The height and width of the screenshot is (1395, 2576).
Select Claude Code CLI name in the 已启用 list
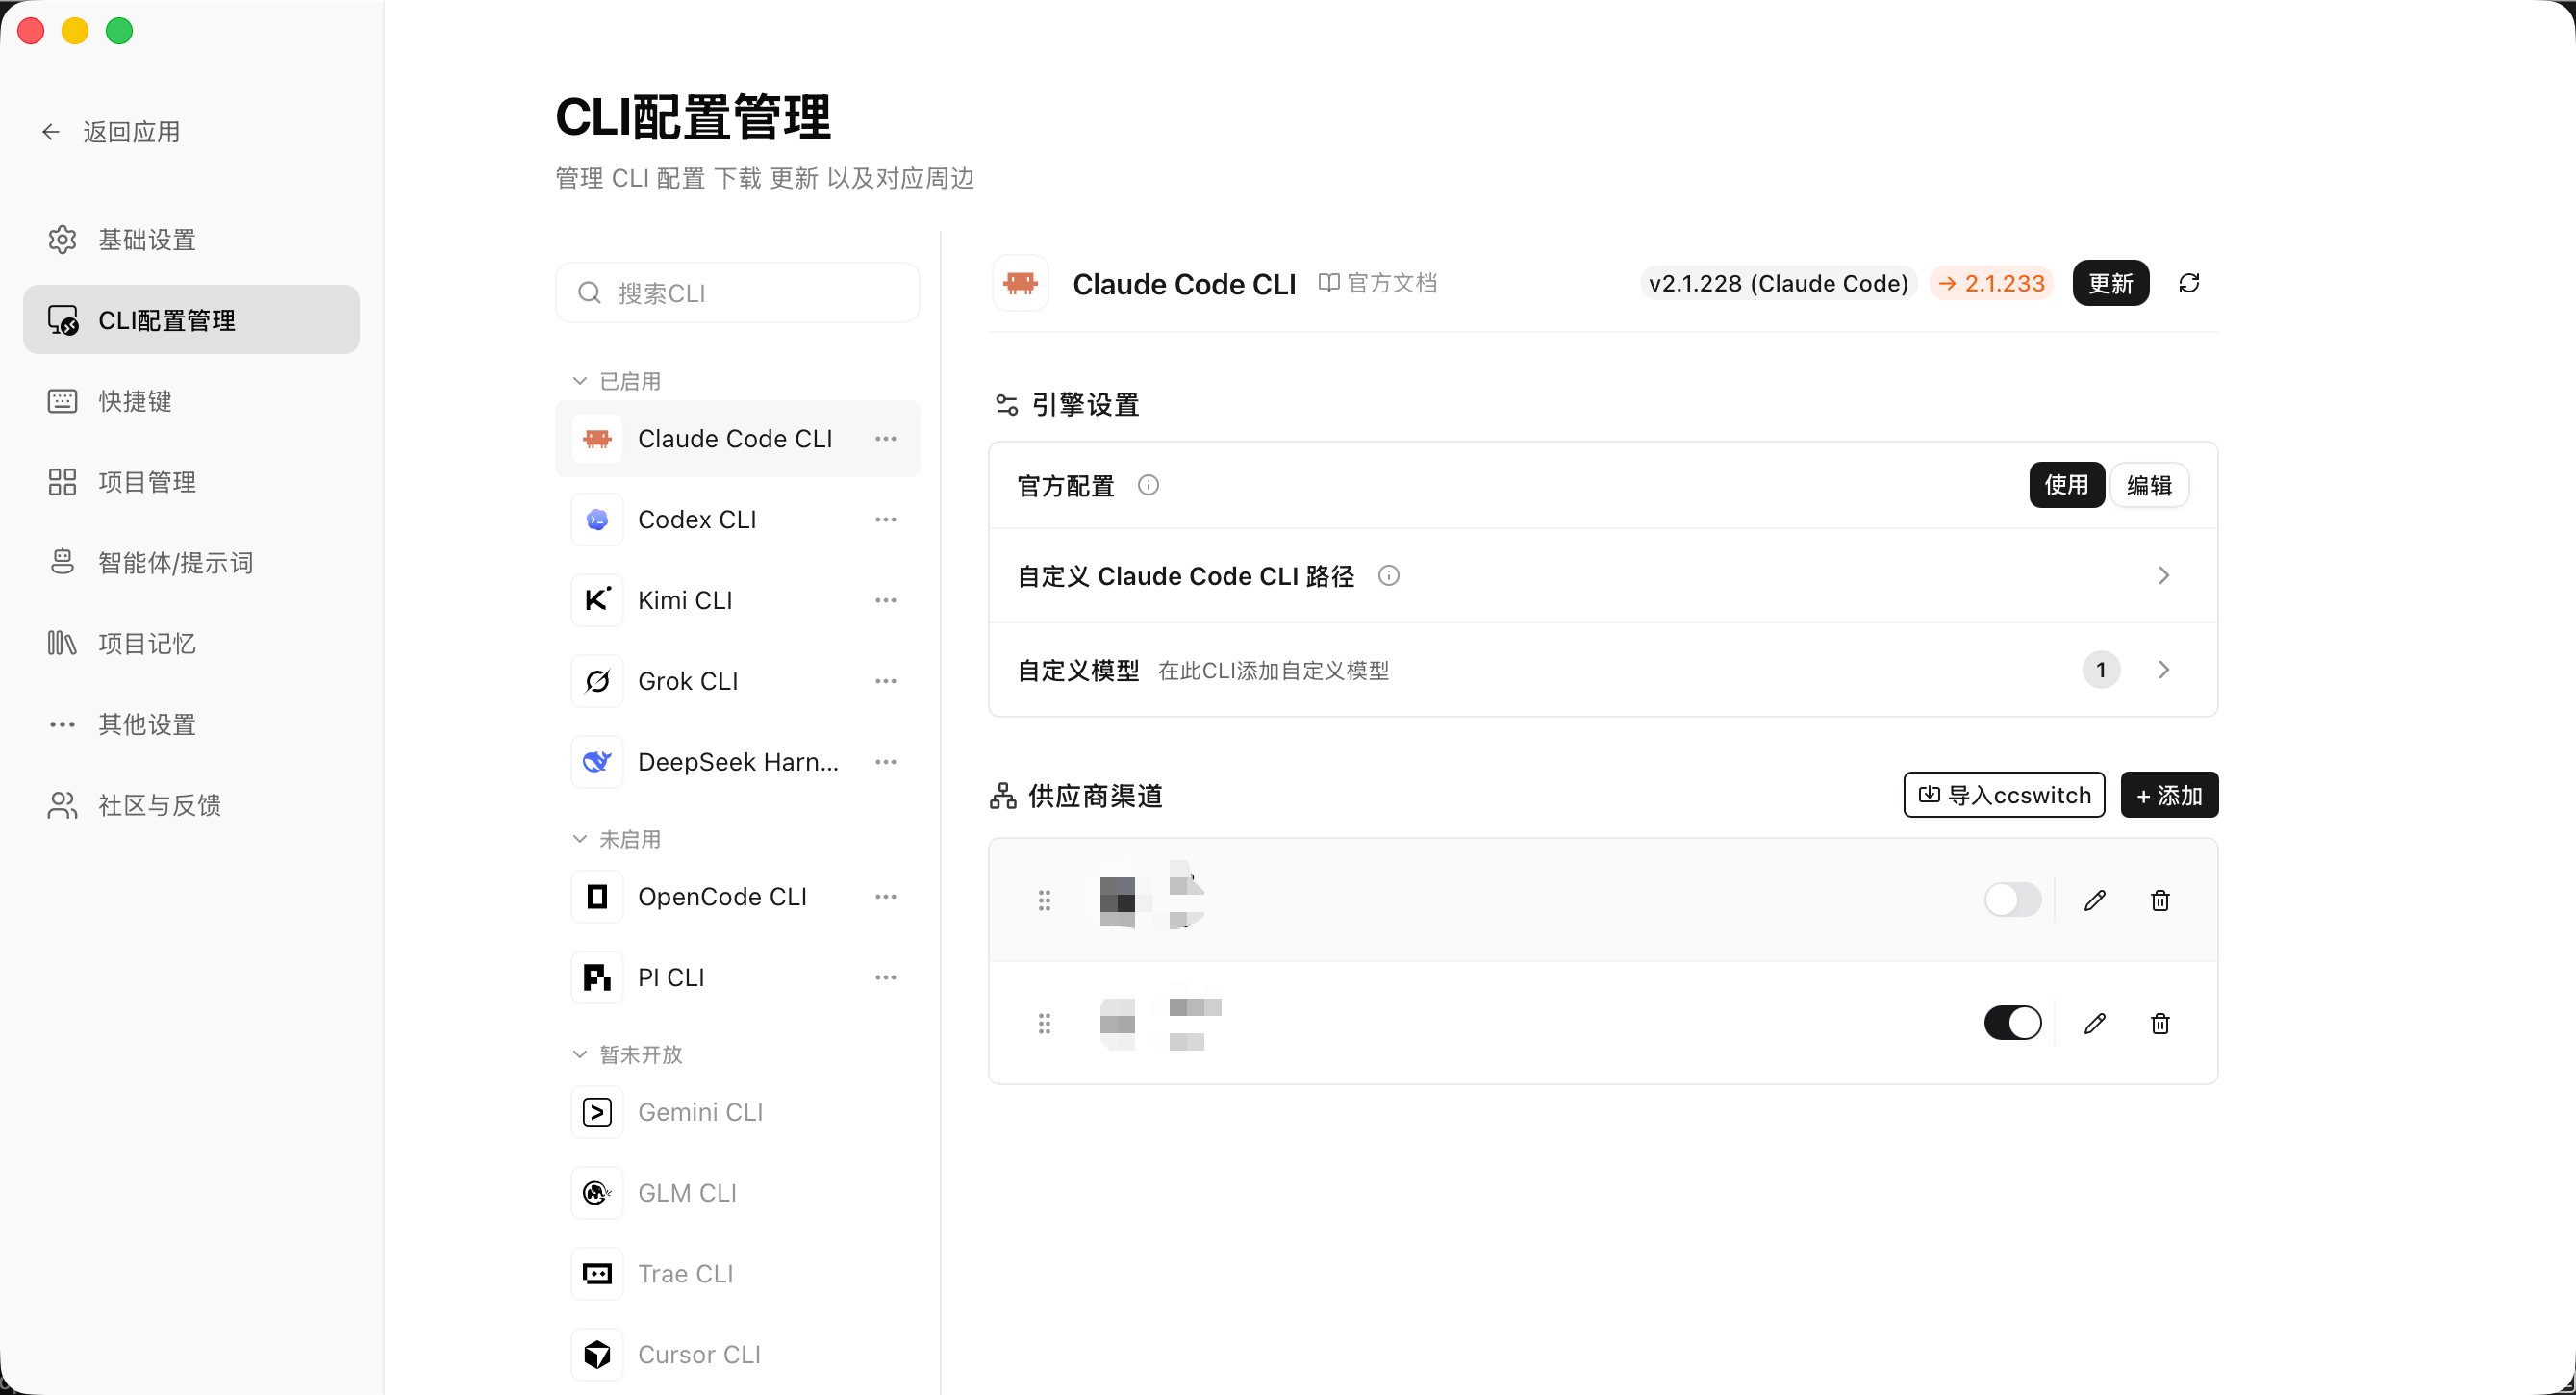735,439
